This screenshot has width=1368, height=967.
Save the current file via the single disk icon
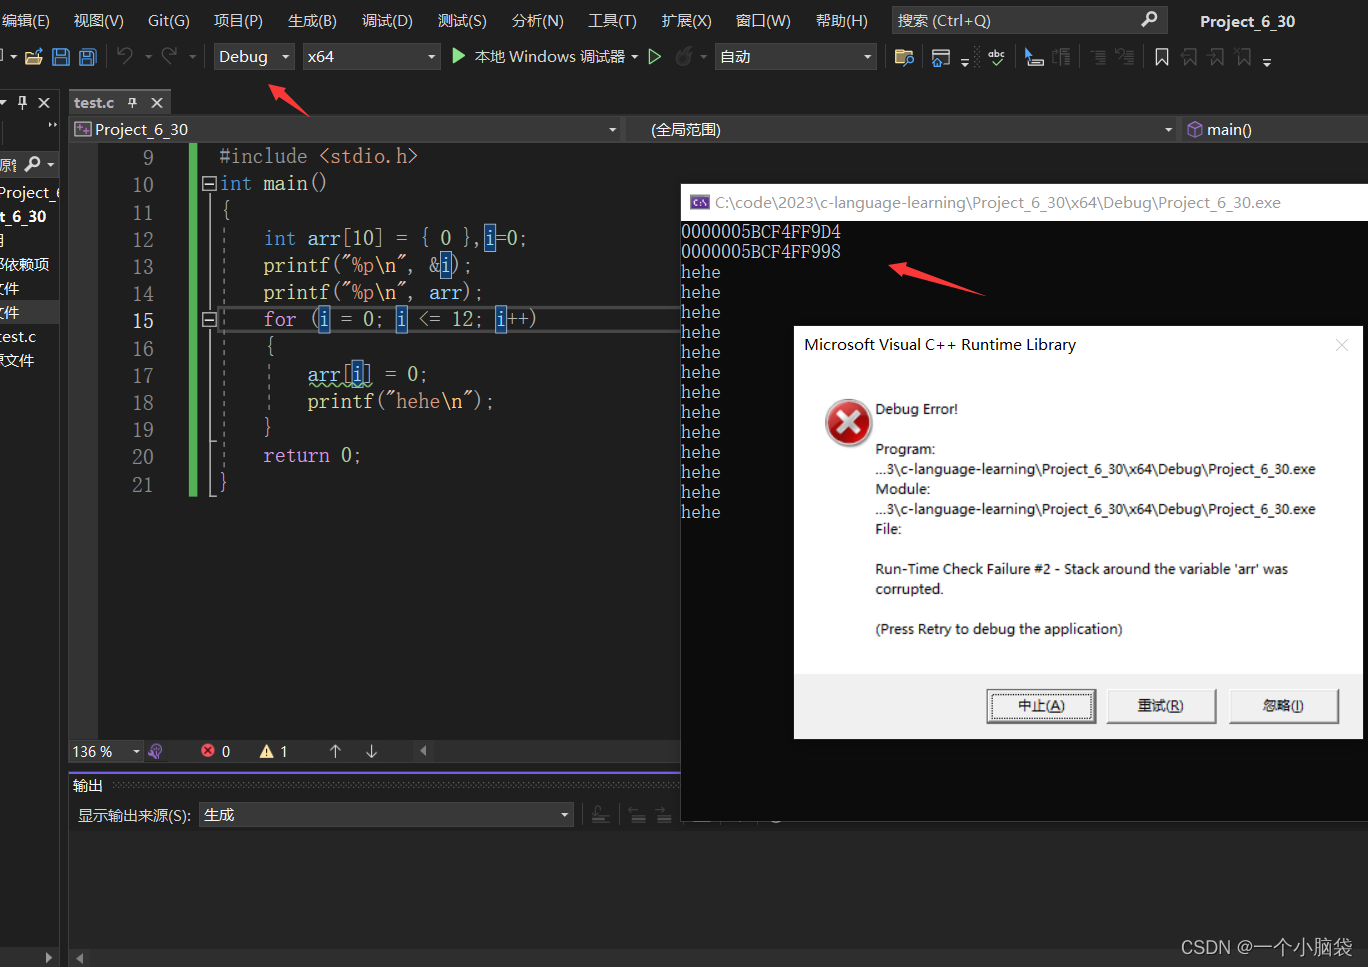pyautogui.click(x=61, y=57)
